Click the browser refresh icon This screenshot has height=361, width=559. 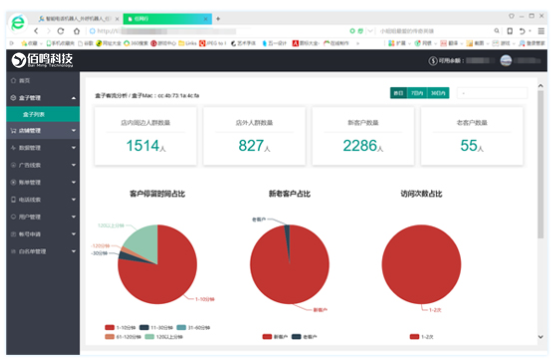pyautogui.click(x=61, y=31)
